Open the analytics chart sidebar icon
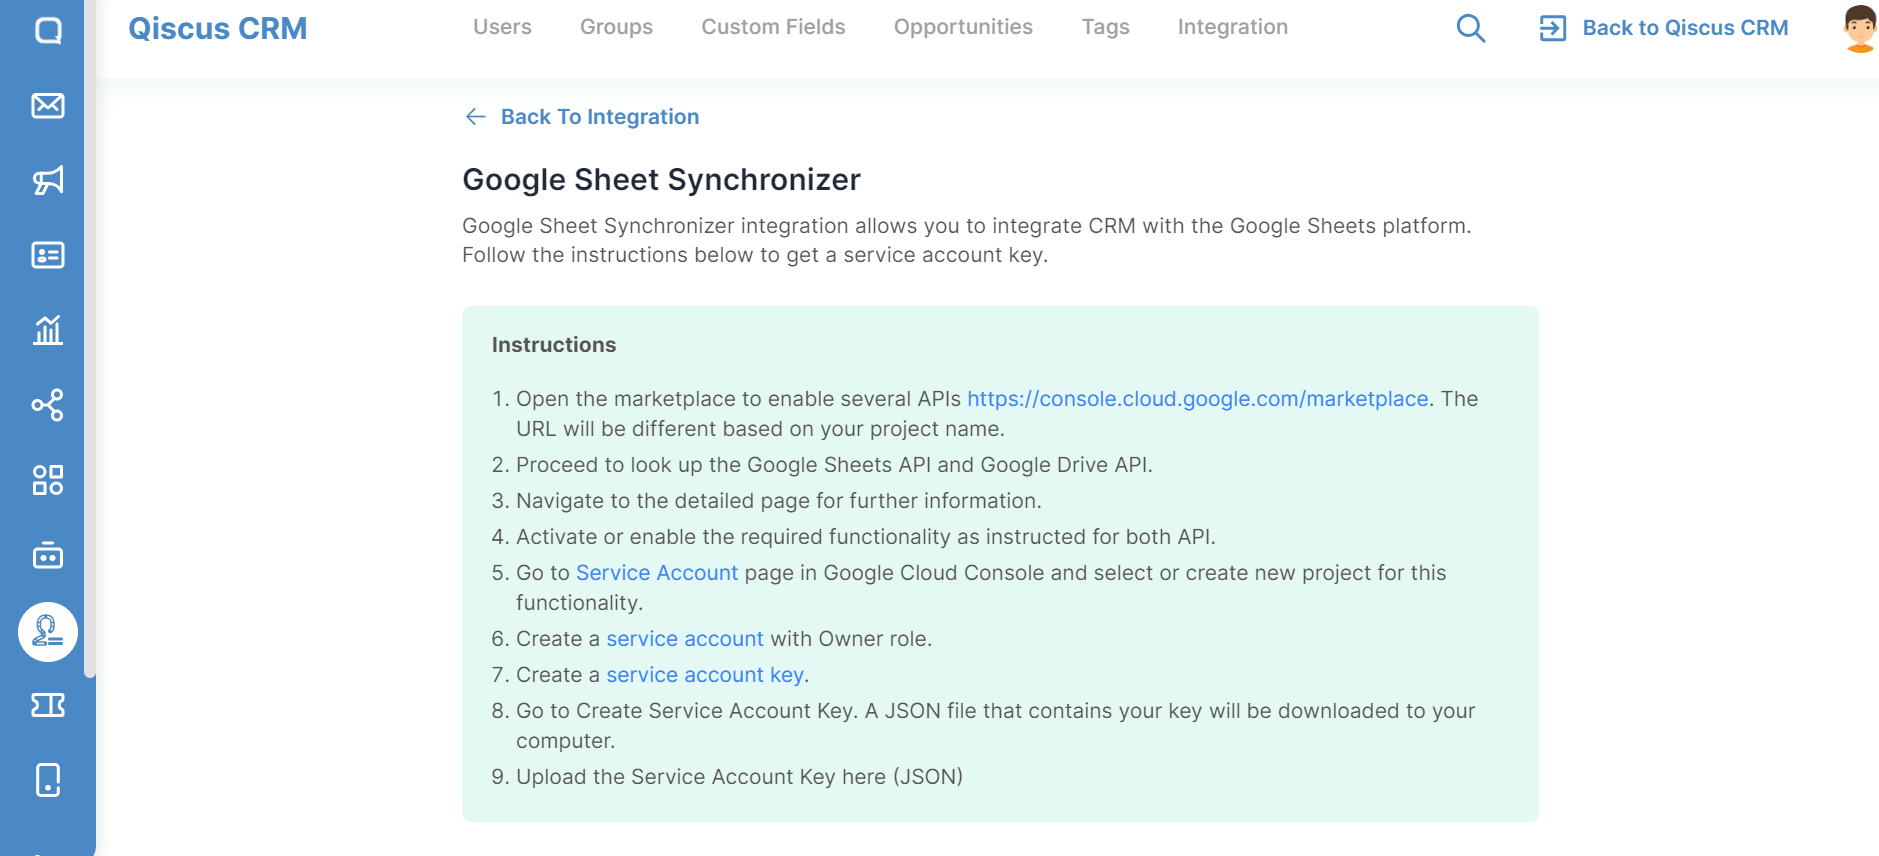The image size is (1879, 856). point(48,330)
